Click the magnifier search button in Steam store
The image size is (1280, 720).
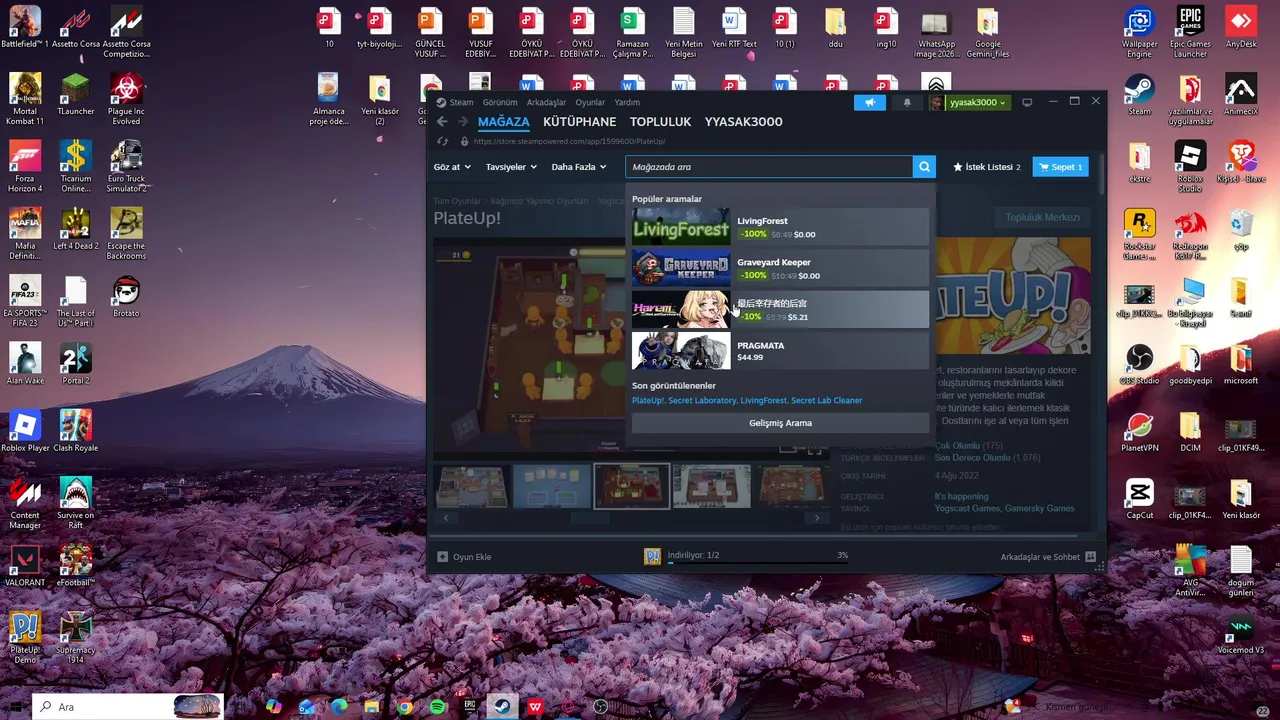pos(925,167)
